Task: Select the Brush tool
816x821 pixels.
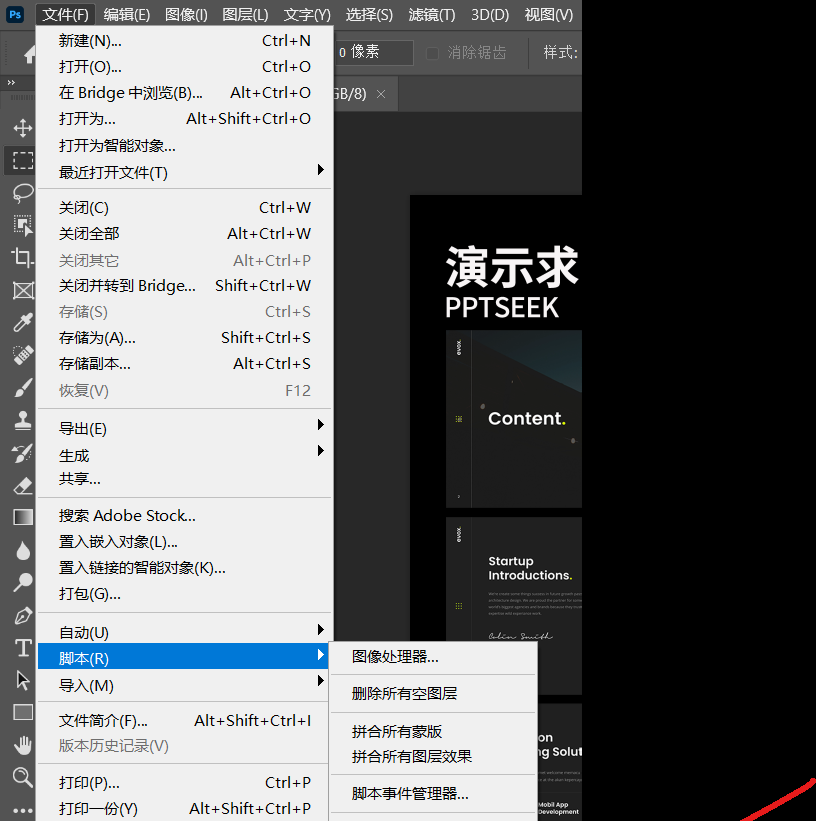Action: pyautogui.click(x=22, y=388)
